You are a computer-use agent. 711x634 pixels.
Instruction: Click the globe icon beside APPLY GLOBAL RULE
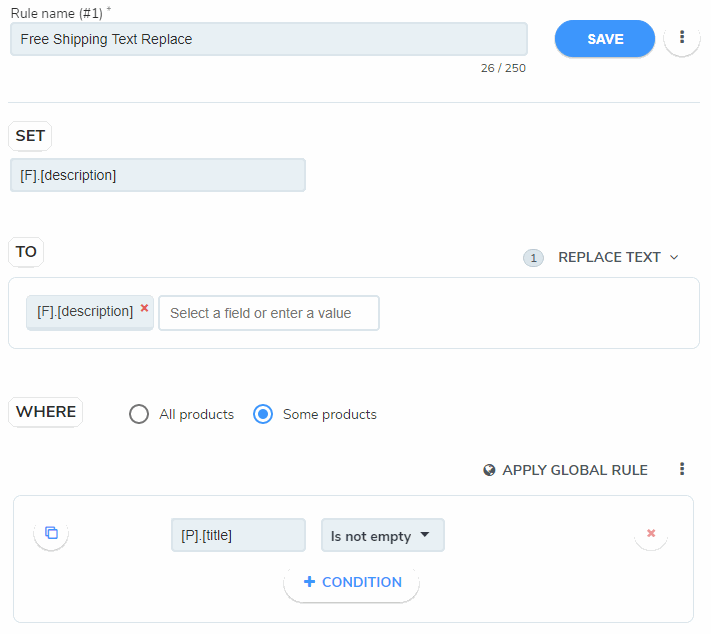click(x=489, y=470)
